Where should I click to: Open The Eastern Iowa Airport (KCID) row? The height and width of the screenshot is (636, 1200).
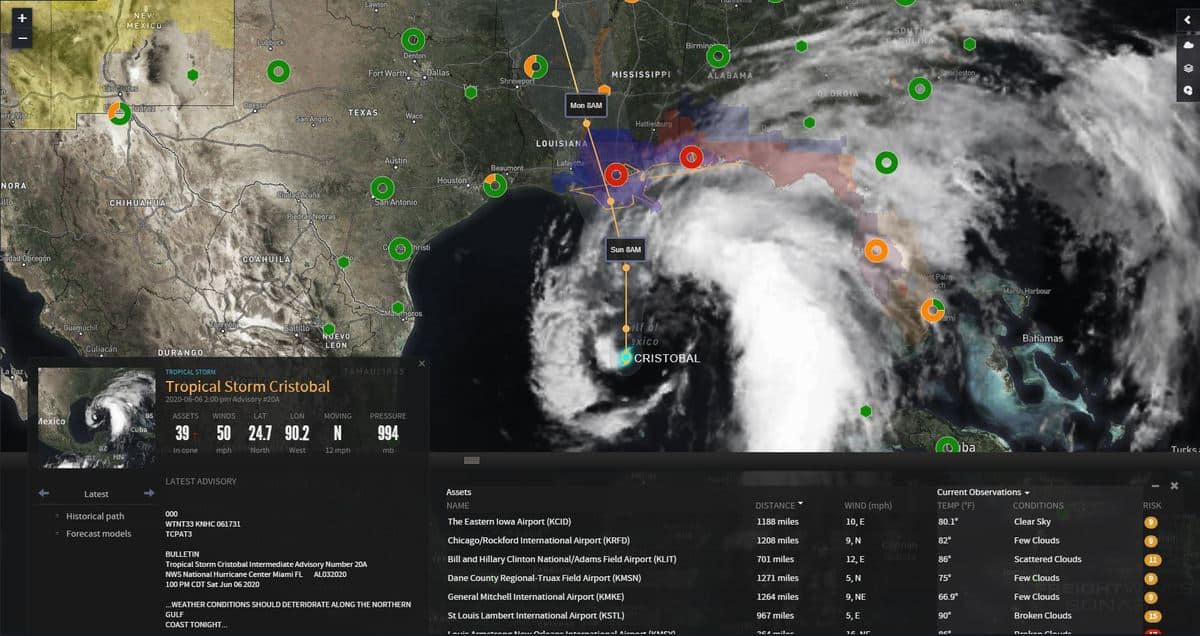point(806,522)
